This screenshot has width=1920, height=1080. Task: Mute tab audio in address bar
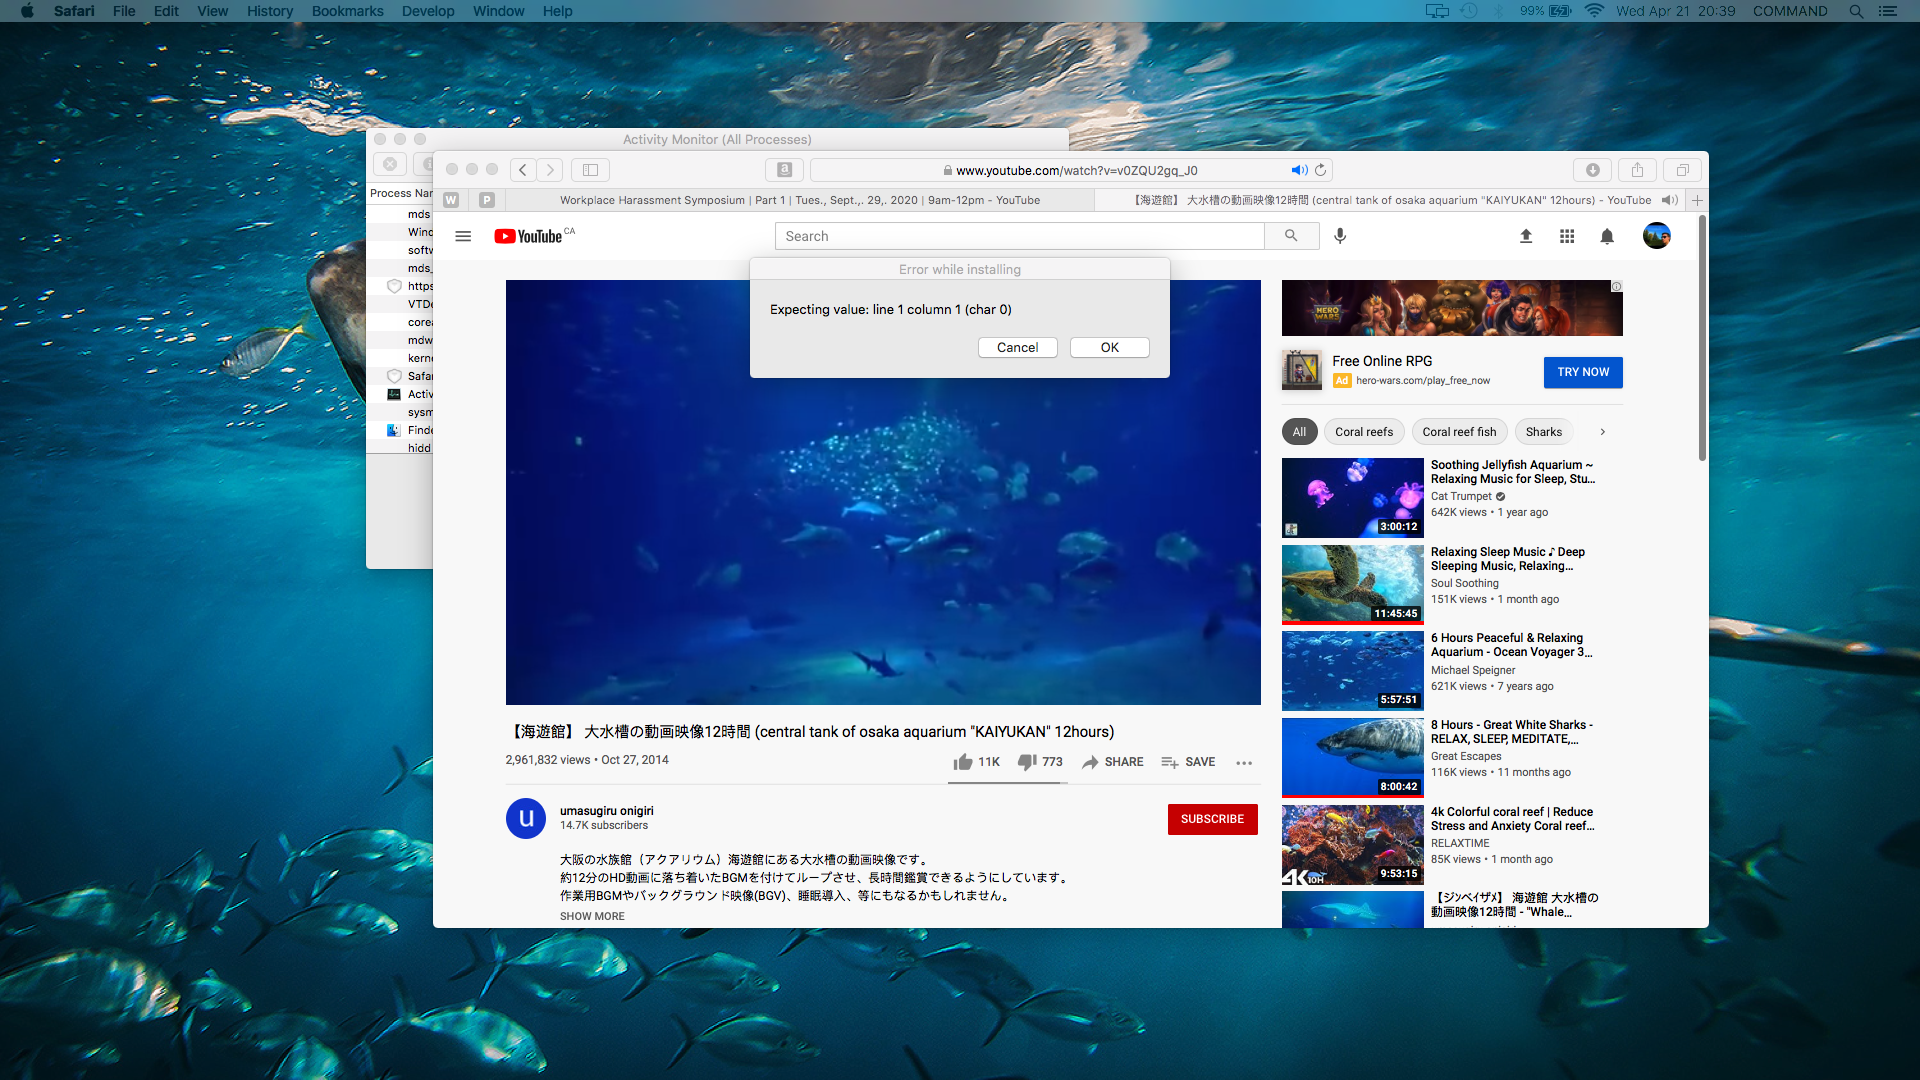pos(1299,170)
